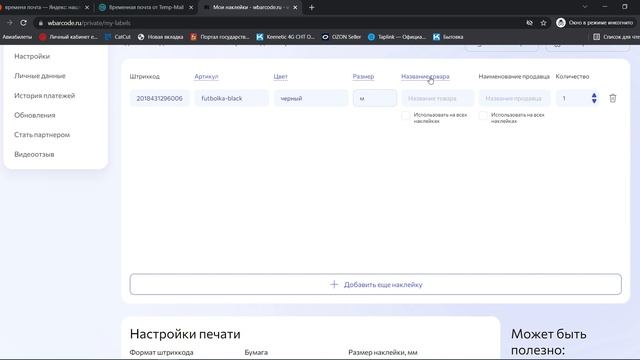Open the Keenetic 4G bookmark
Image resolution: width=640 pixels, height=360 pixels.
click(286, 37)
